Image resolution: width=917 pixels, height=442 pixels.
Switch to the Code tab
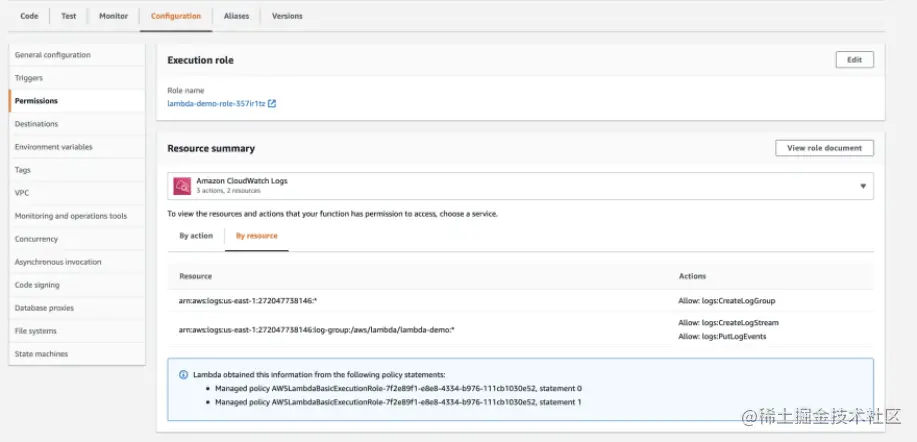tap(29, 16)
